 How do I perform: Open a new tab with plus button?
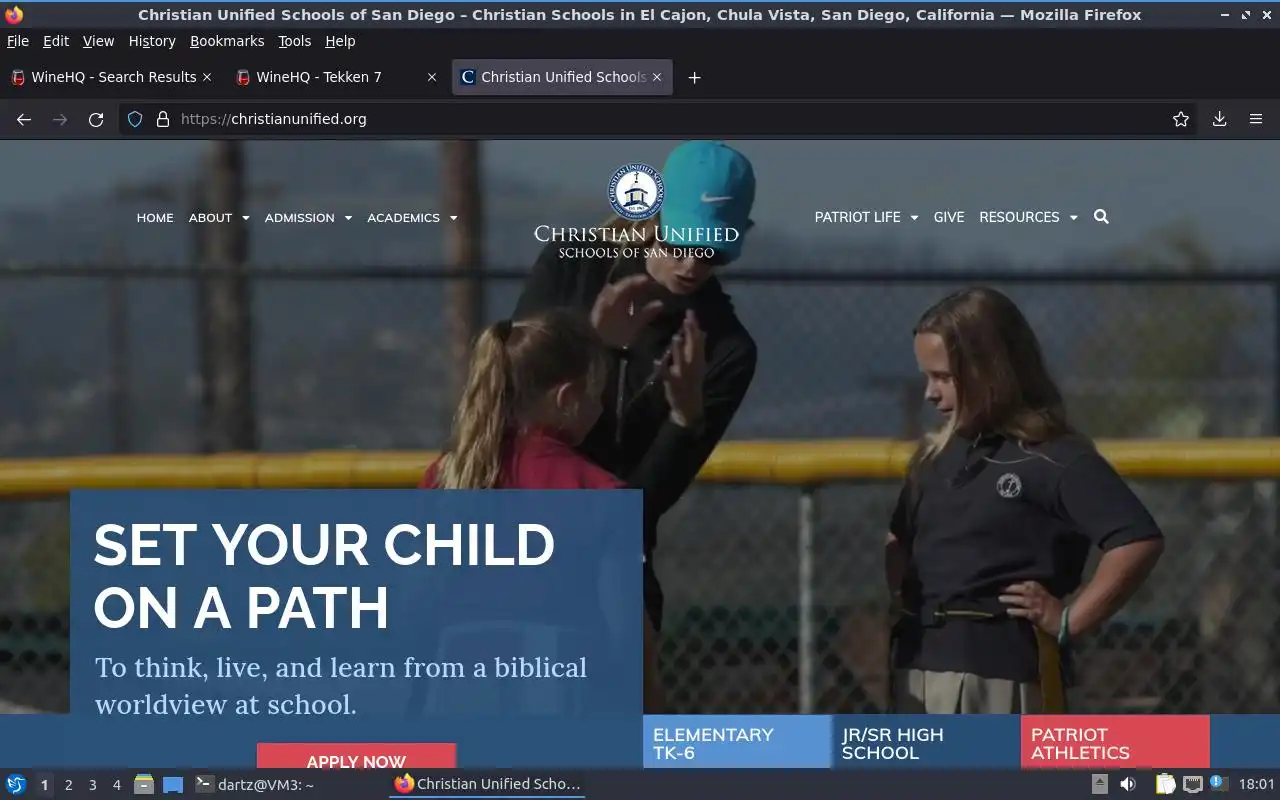tap(694, 77)
